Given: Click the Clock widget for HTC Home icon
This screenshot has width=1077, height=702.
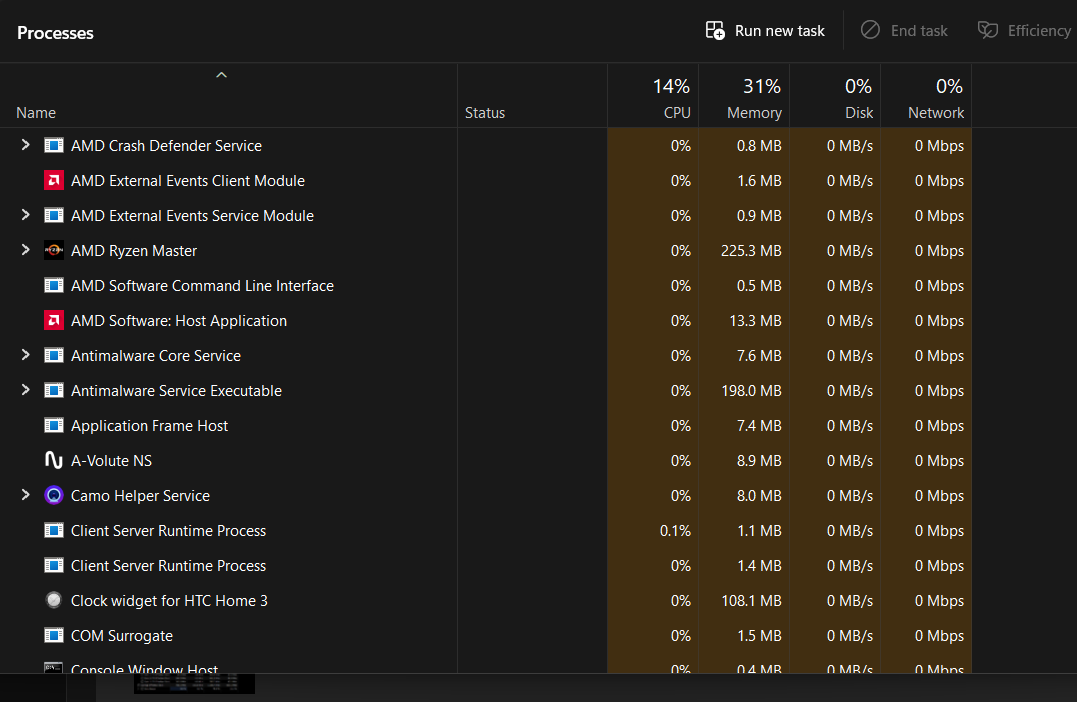Looking at the screenshot, I should click(54, 601).
